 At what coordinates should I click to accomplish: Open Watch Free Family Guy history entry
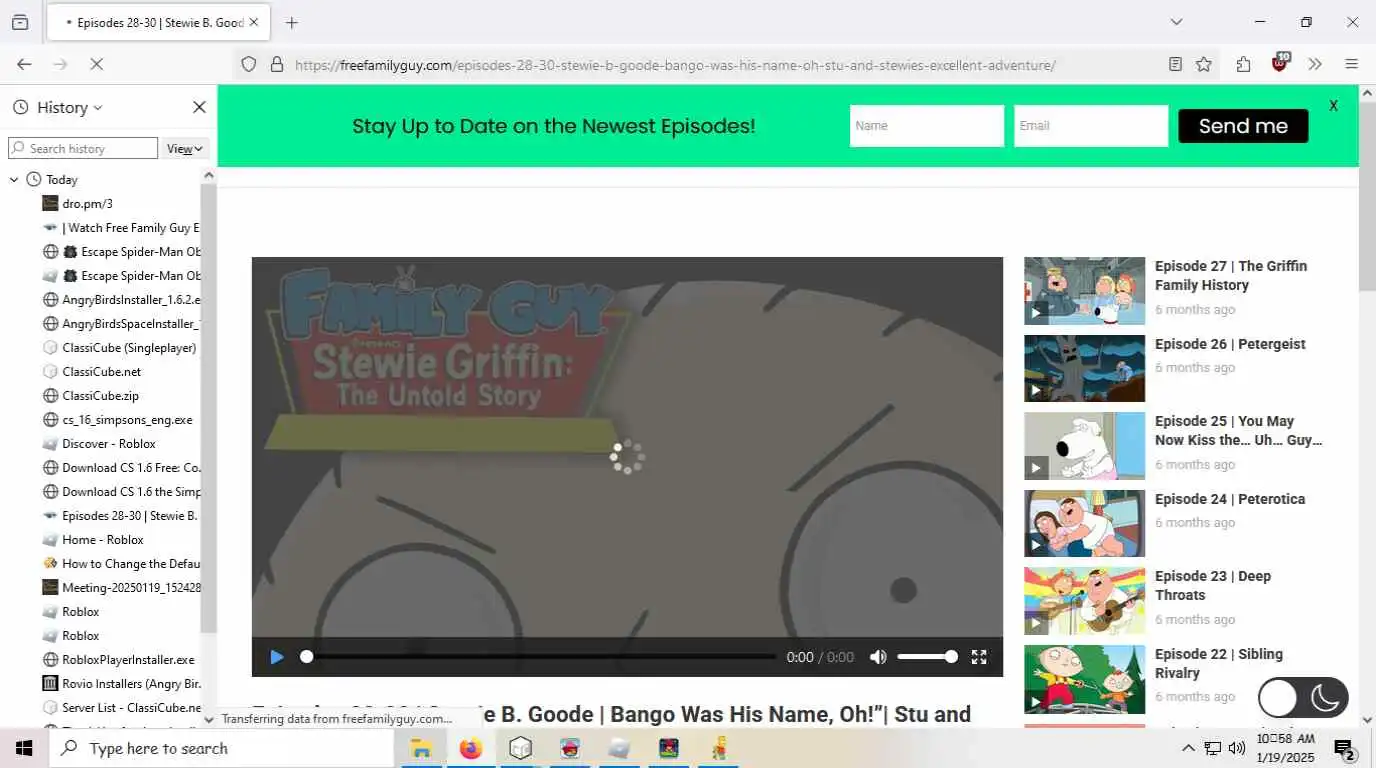(x=120, y=228)
